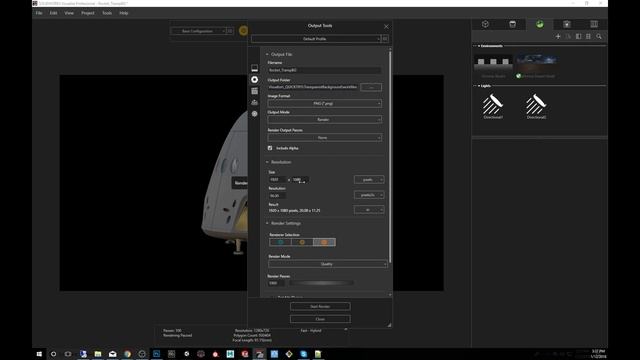
Task: Collapse the Render Settings section
Action: pyautogui.click(x=267, y=223)
